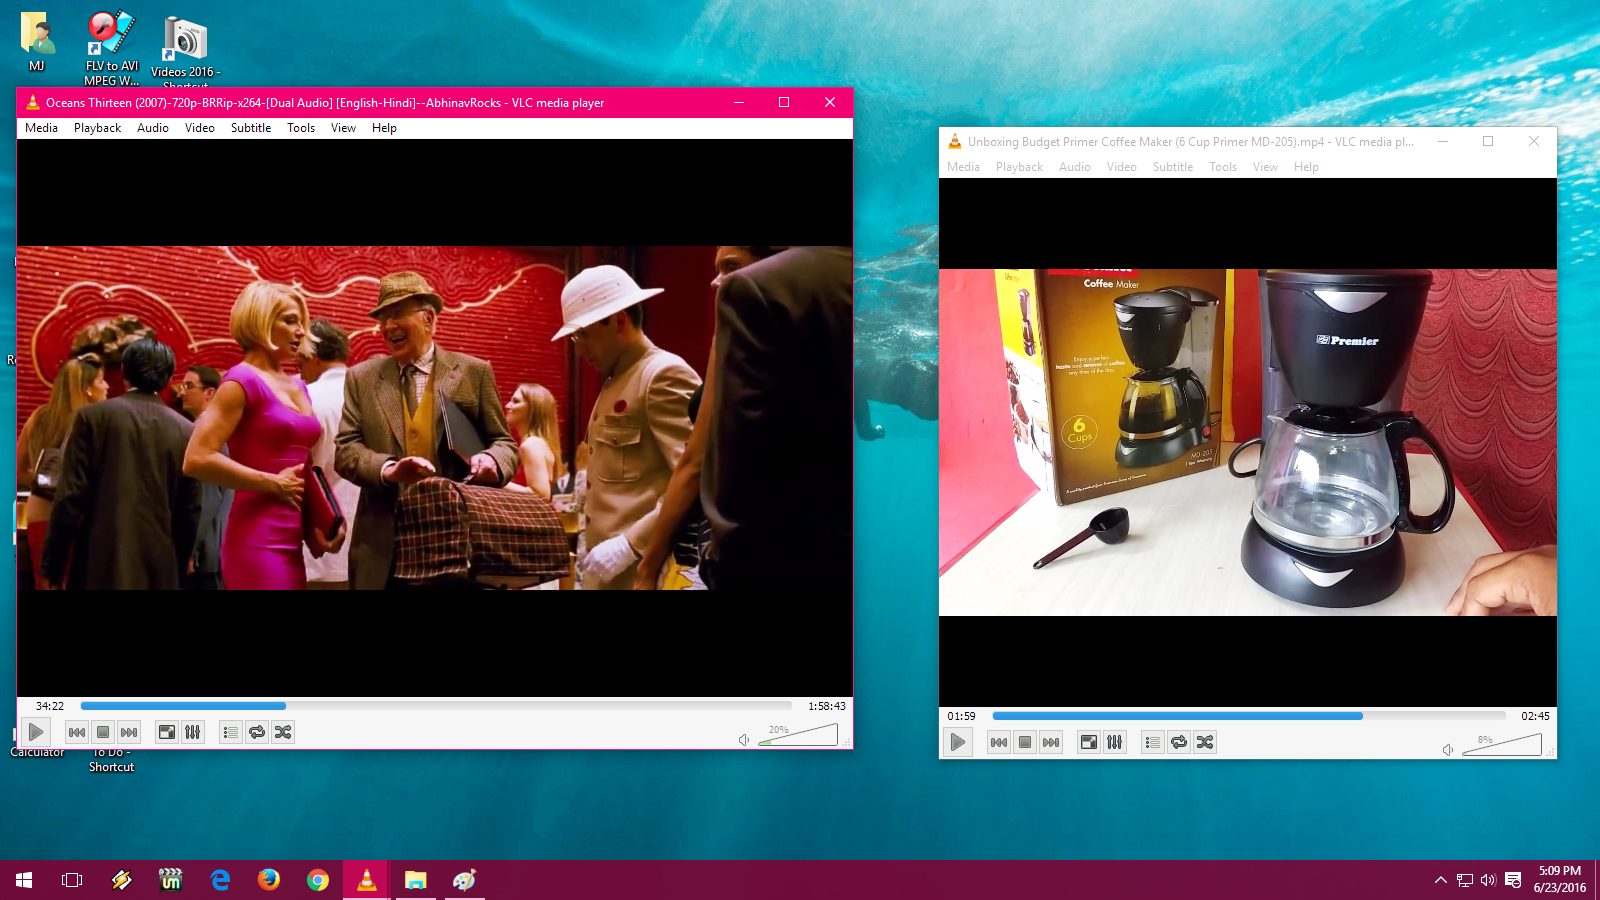Stop playback of the coffee maker video
The image size is (1600, 900).
click(x=1025, y=742)
